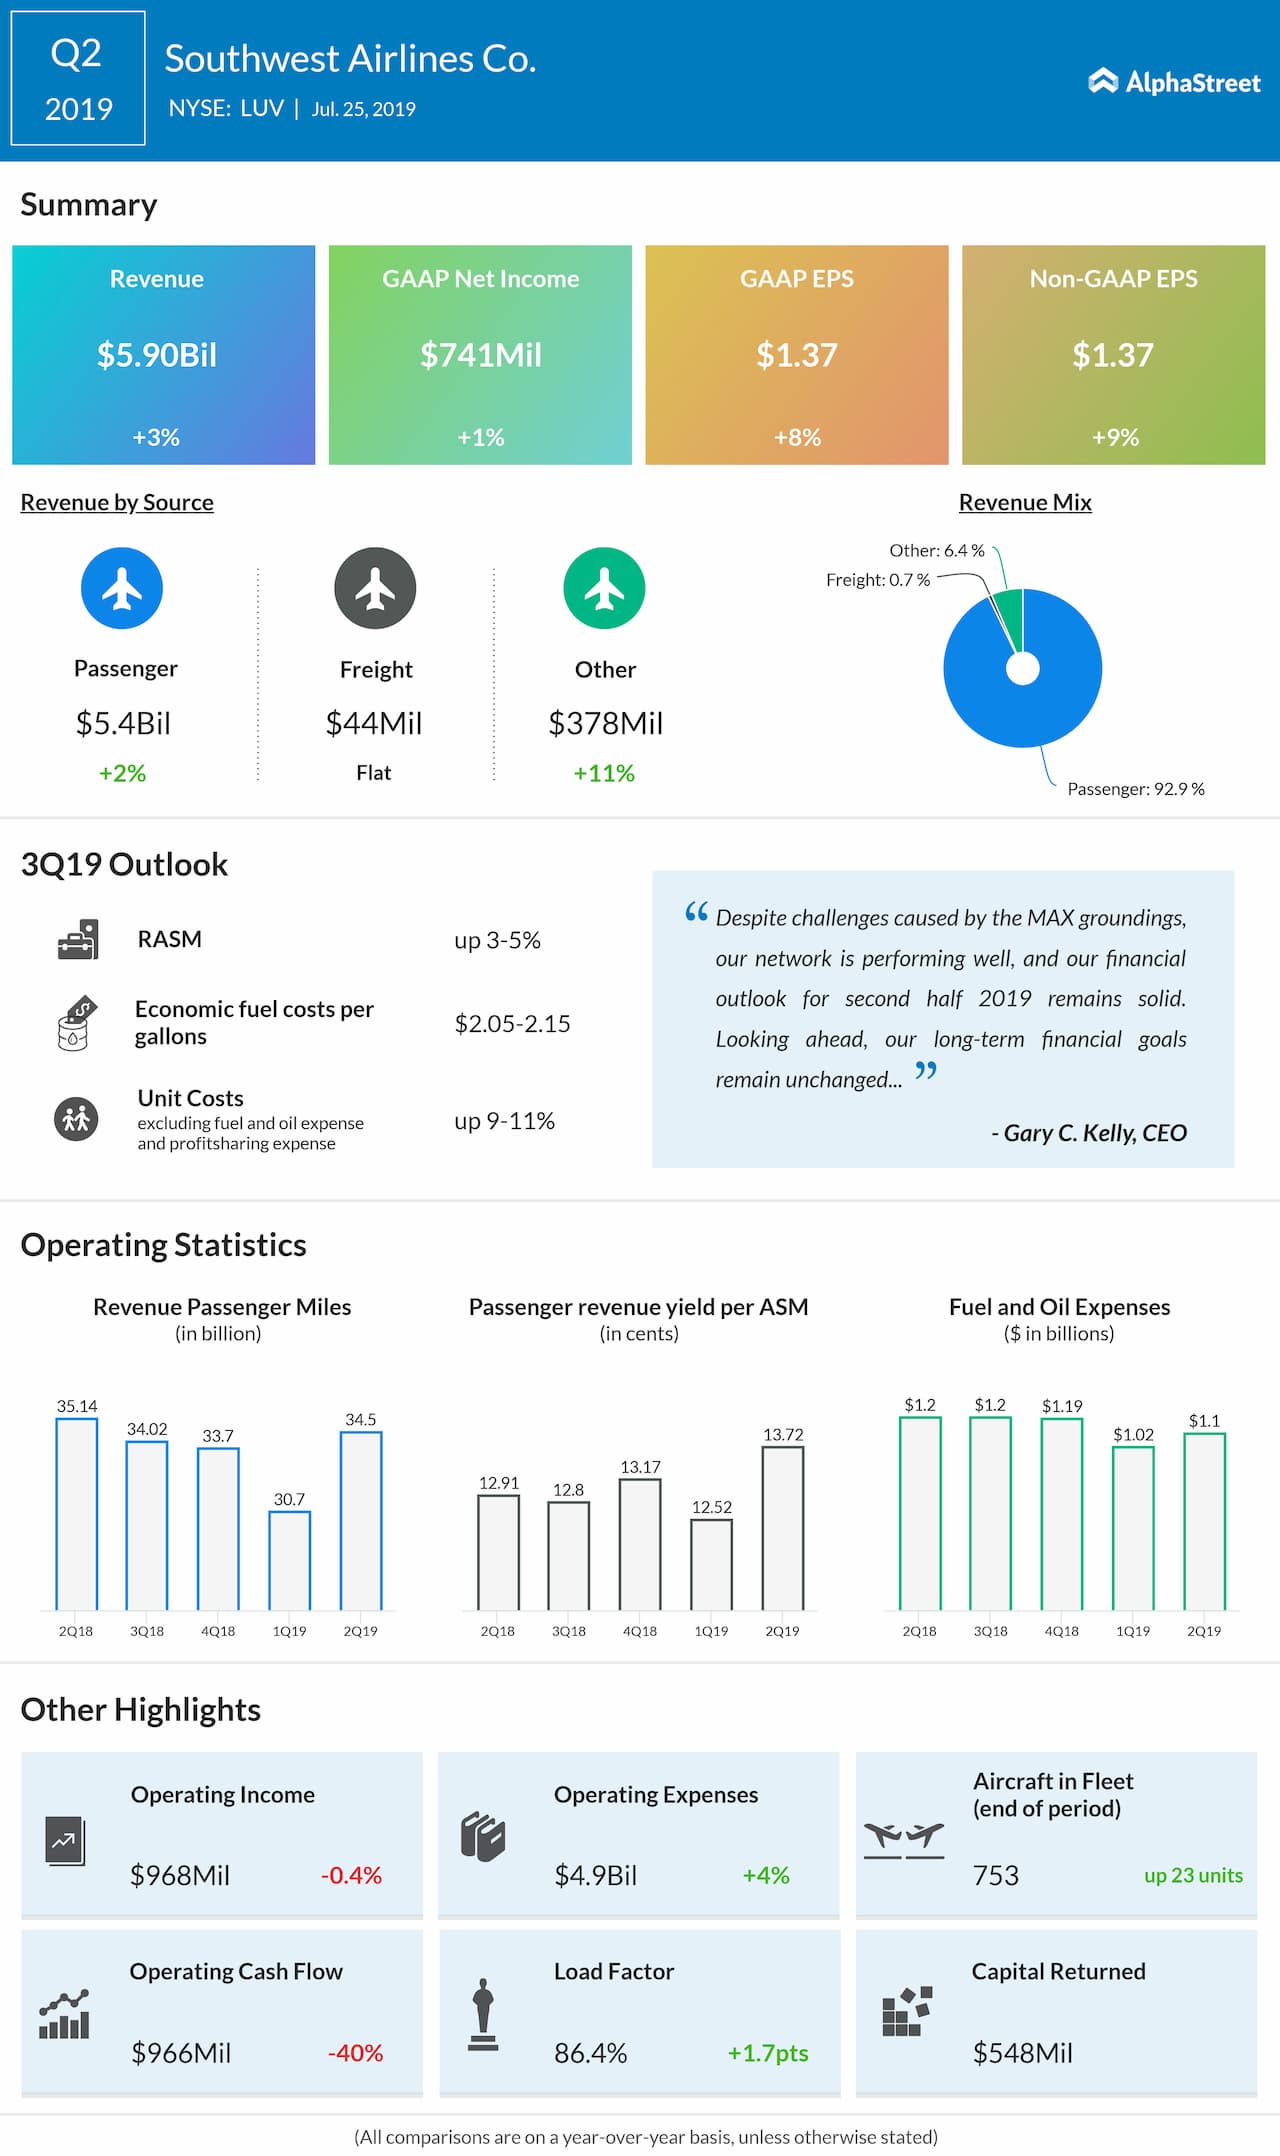Click the 1Q19 Revenue Passenger Miles bar
The image size is (1280, 2156).
tap(290, 1560)
